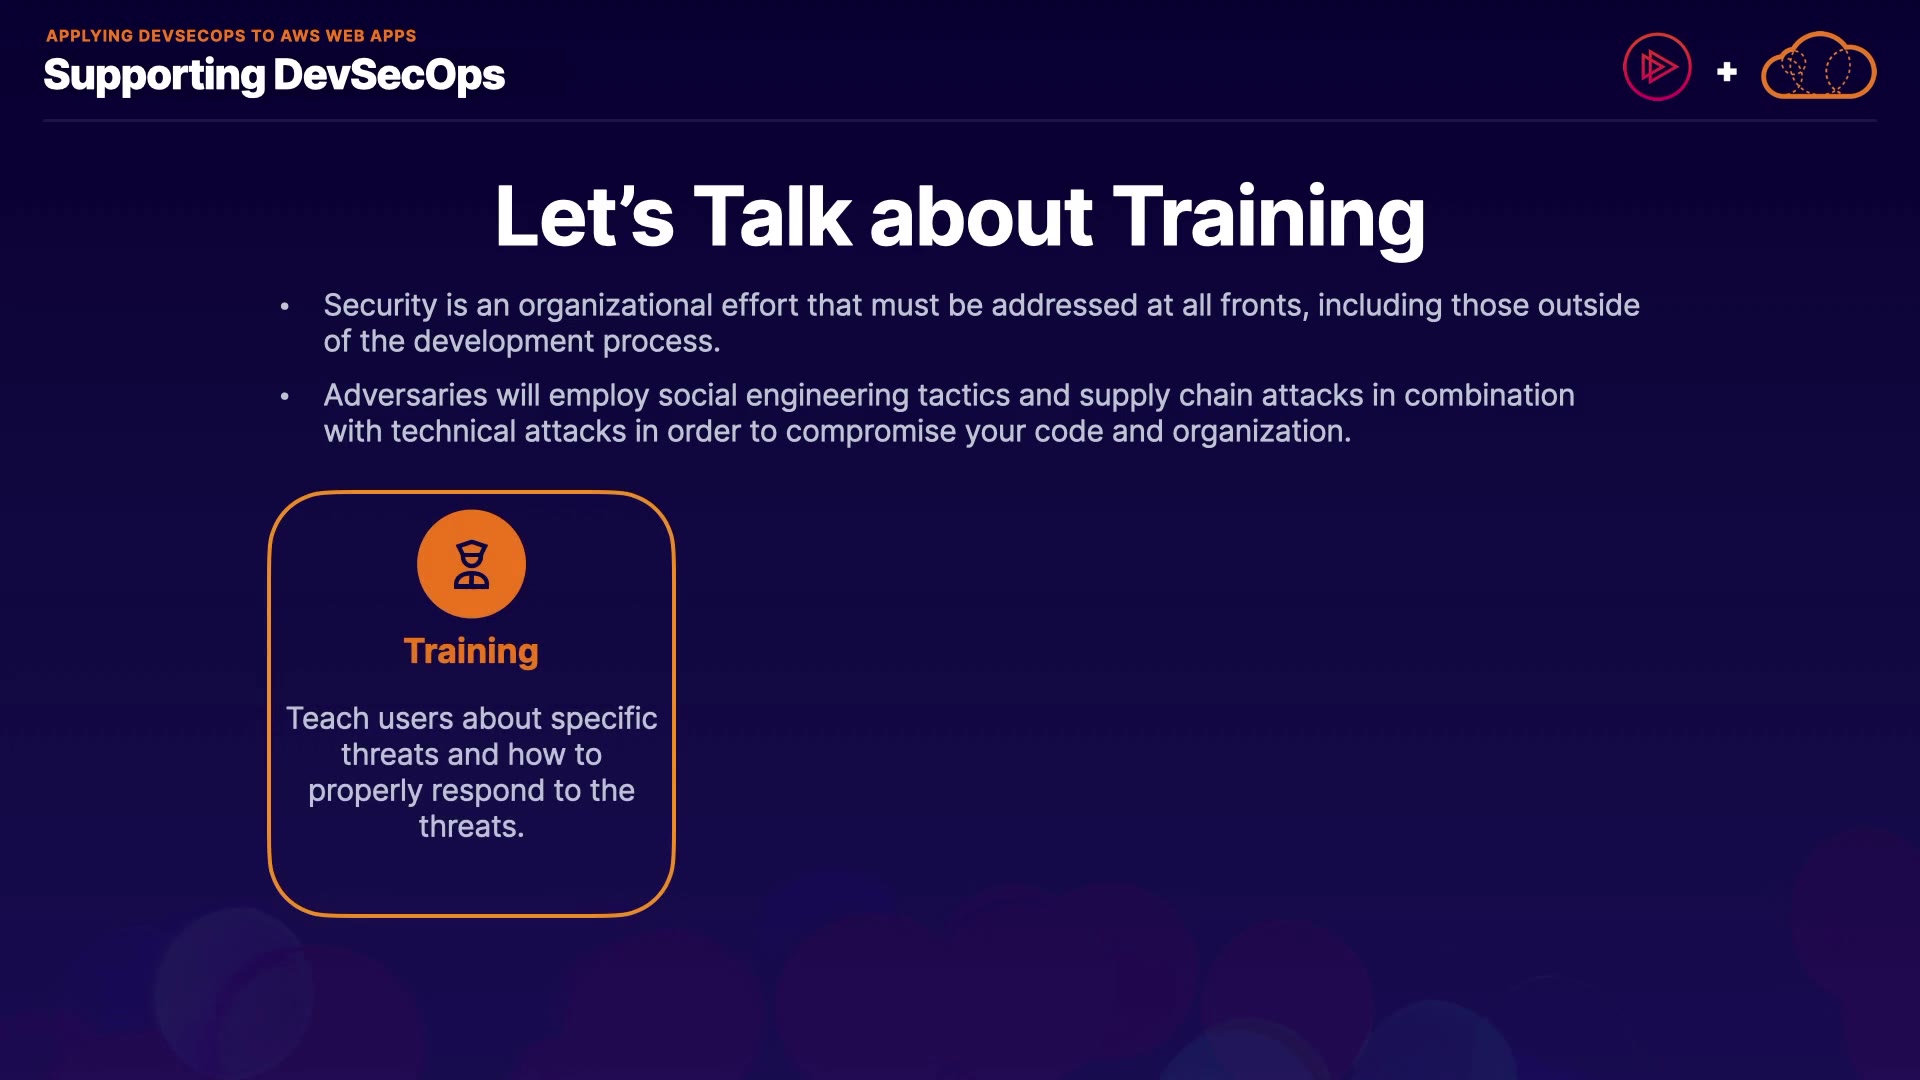
Task: Click the Pluralsight play logo icon
Action: 1656,67
